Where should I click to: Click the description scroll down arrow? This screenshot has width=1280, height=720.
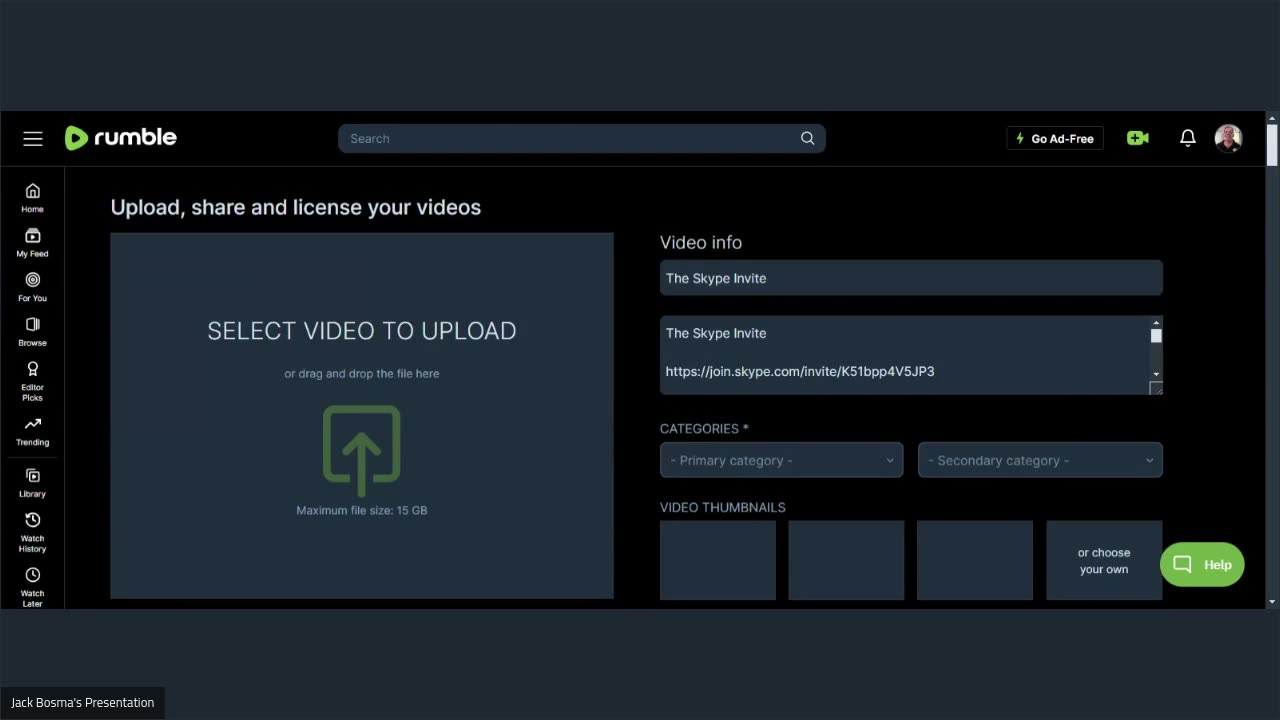(1156, 374)
